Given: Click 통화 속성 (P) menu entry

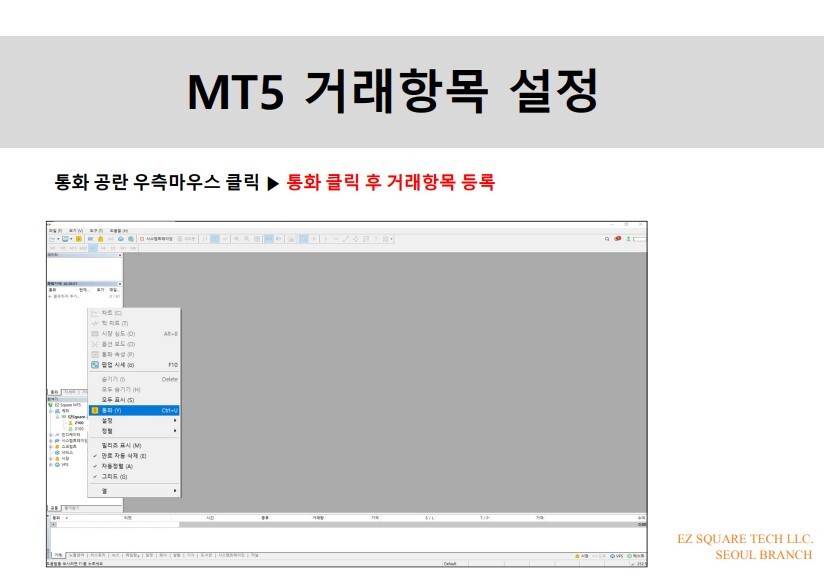Looking at the screenshot, I should 134,355.
